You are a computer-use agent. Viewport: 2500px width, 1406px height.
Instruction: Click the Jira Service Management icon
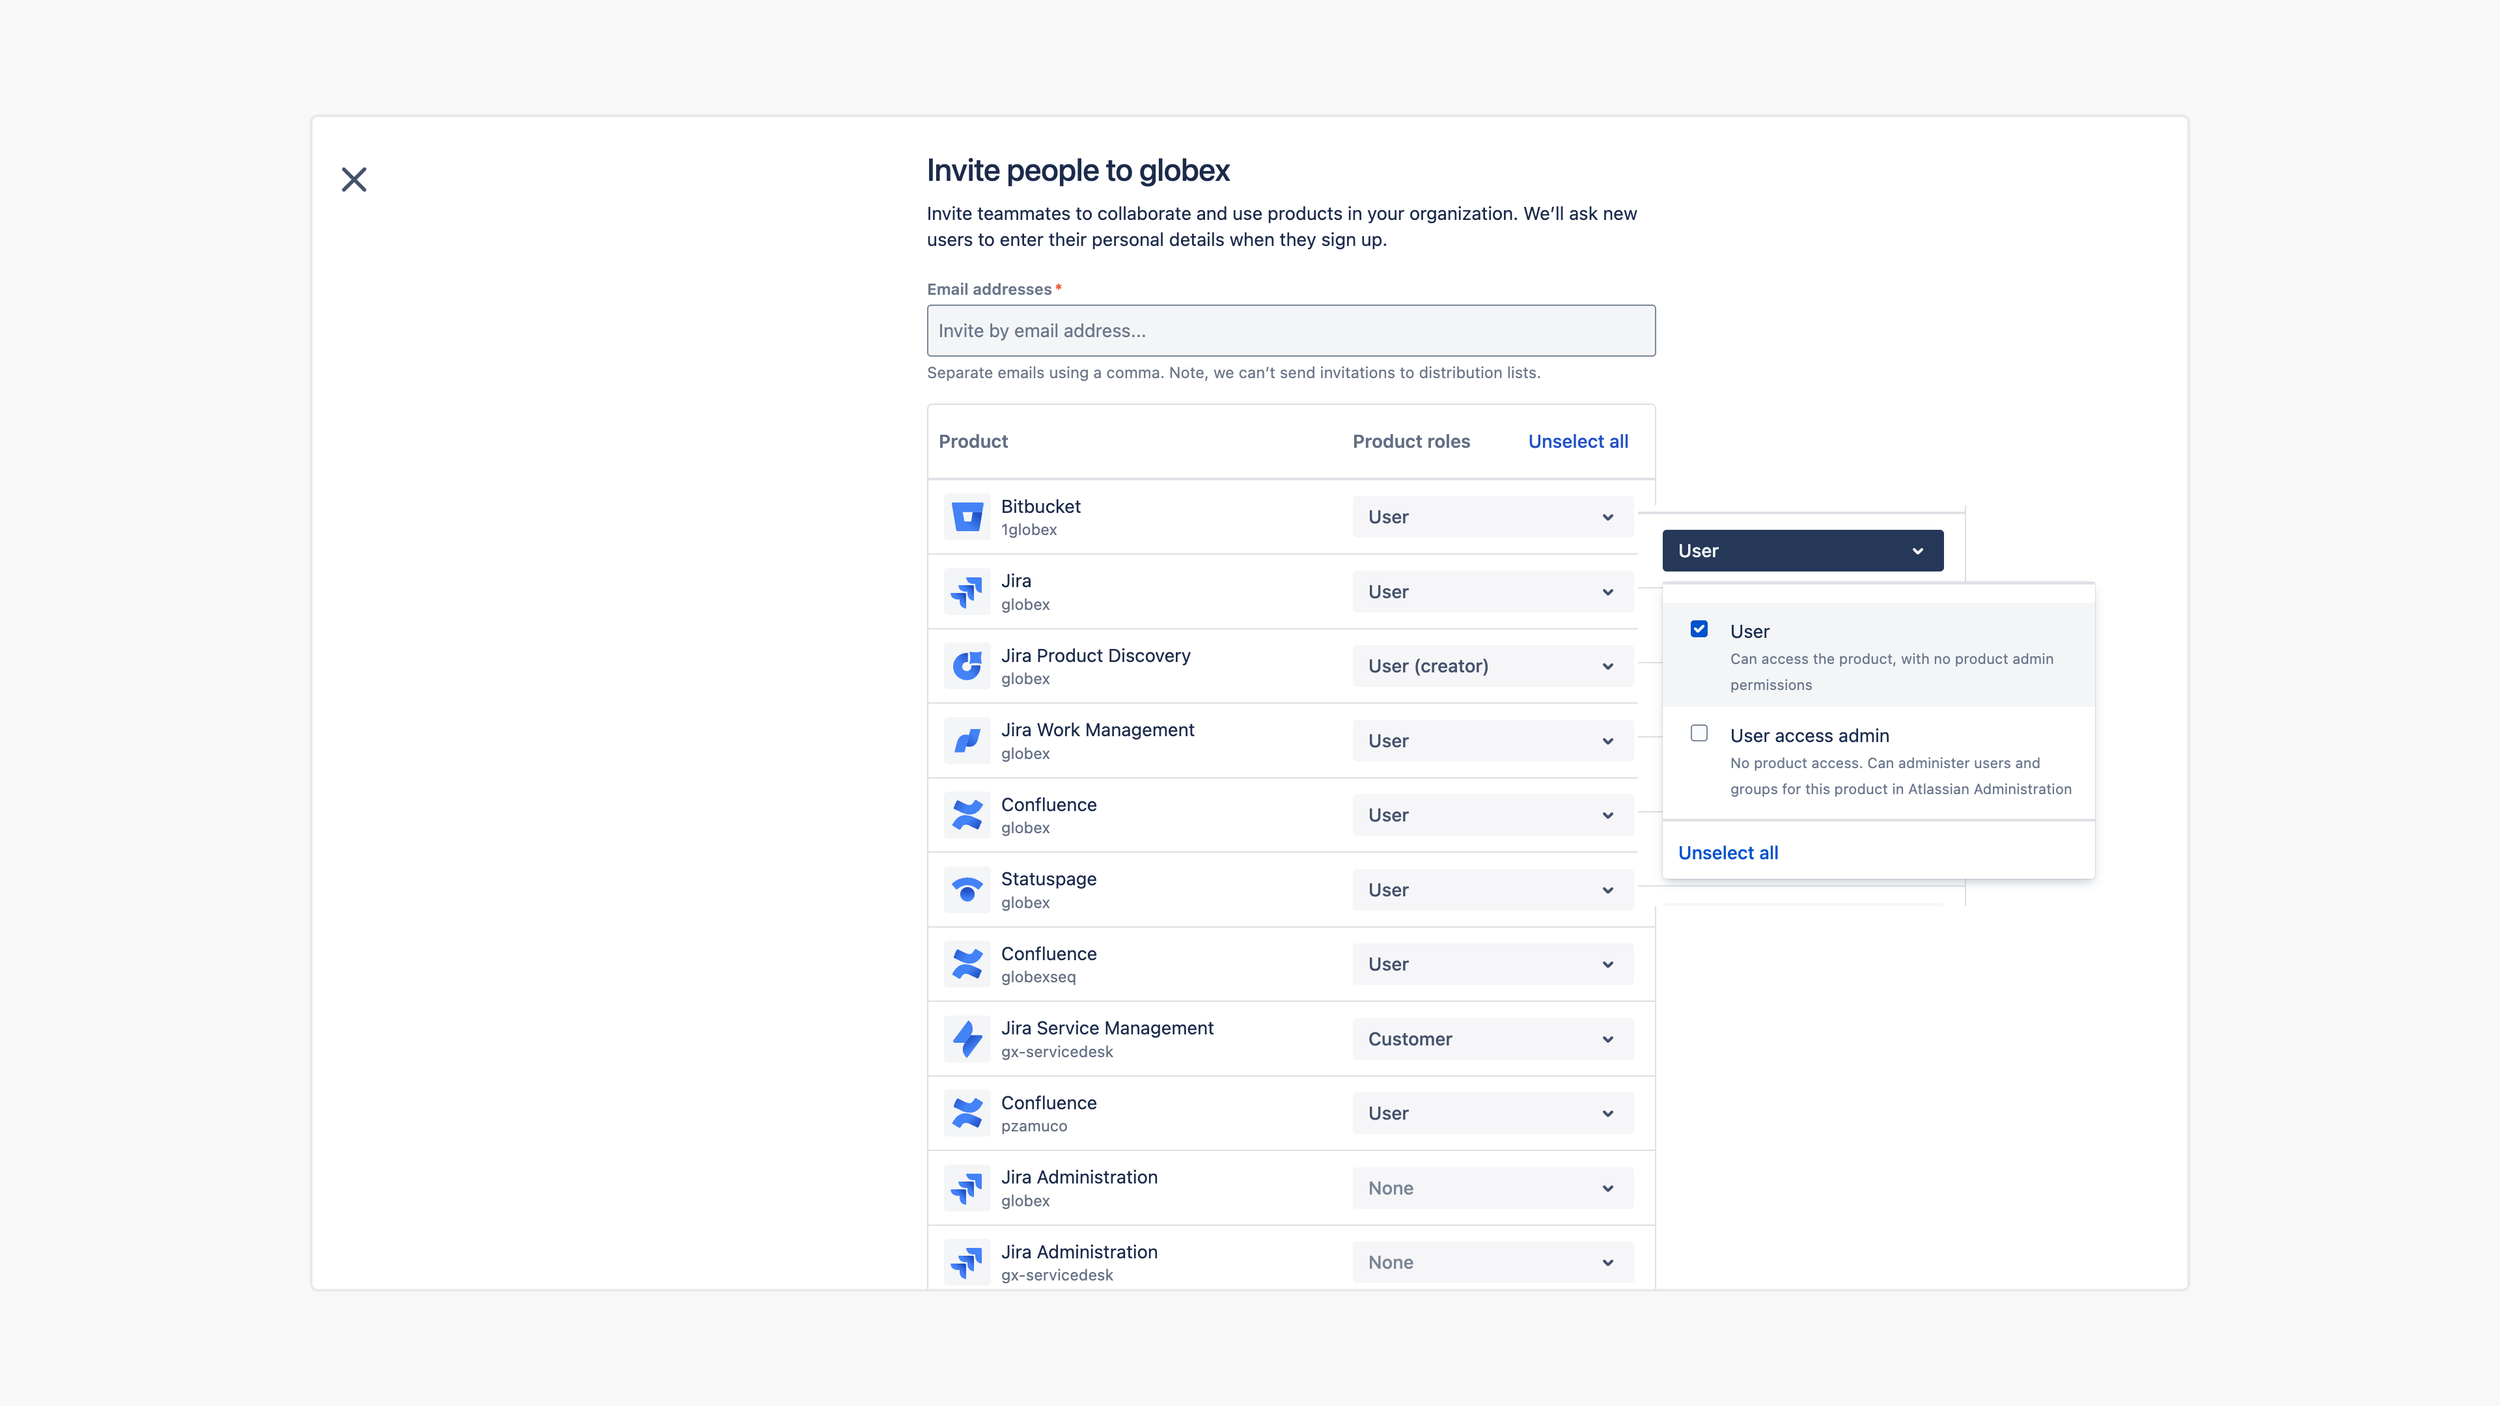(x=966, y=1039)
